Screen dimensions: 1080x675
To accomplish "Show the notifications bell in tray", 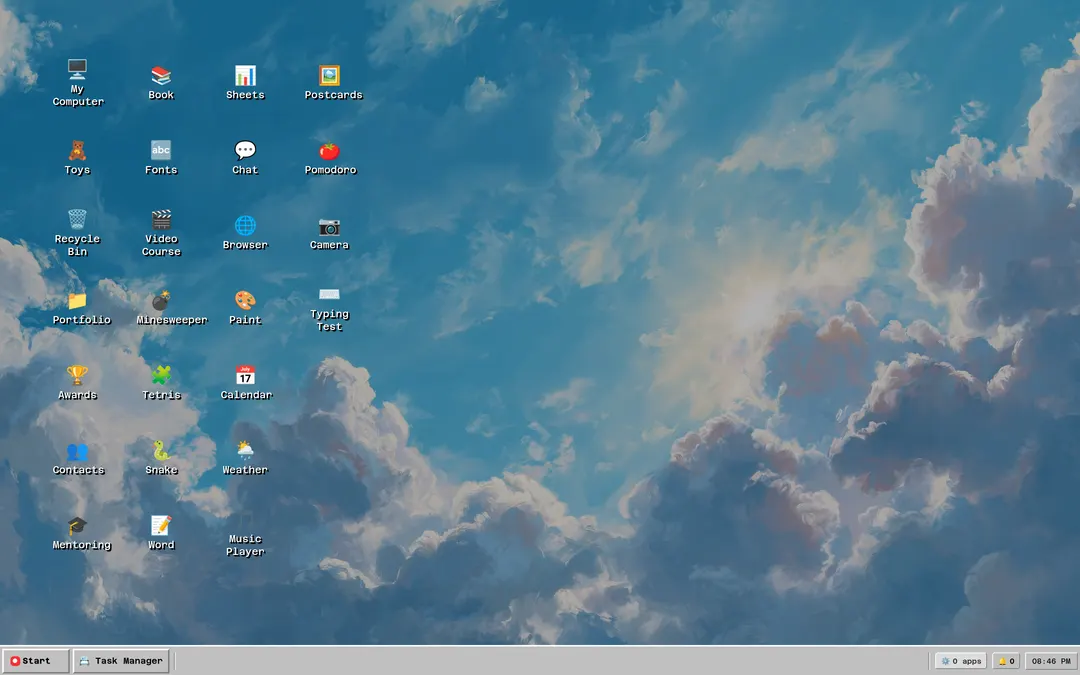I will coord(1006,661).
